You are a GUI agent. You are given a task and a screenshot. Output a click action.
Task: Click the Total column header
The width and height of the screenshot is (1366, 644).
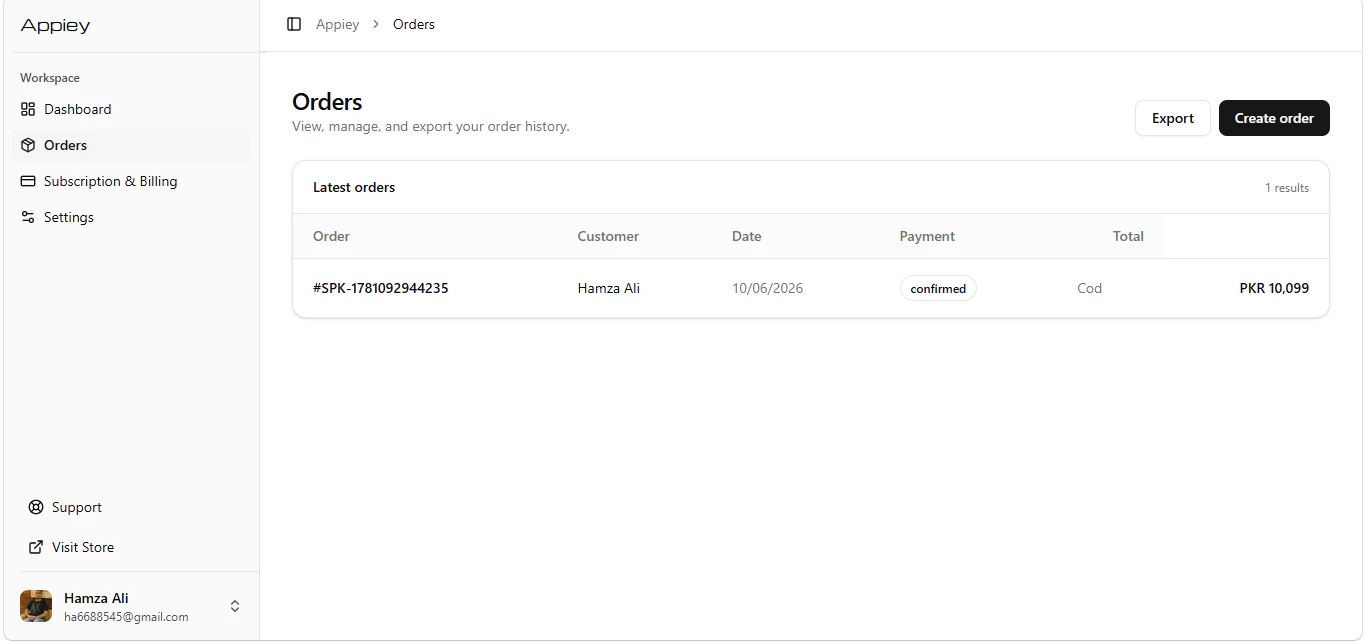click(x=1128, y=236)
